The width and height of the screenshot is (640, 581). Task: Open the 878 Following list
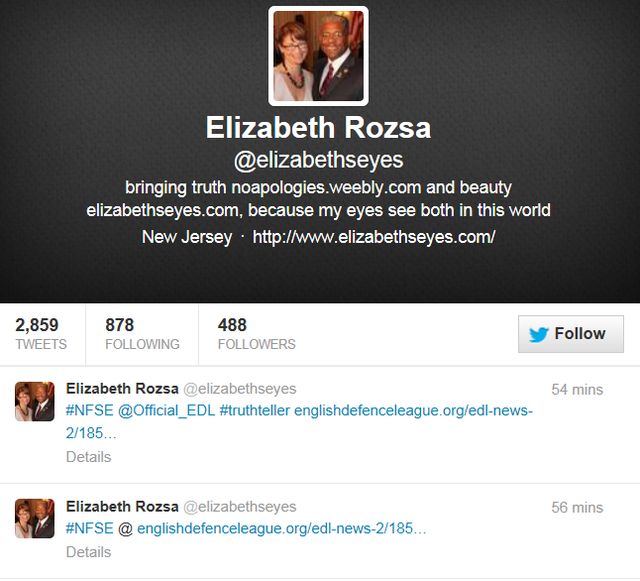pyautogui.click(x=142, y=334)
